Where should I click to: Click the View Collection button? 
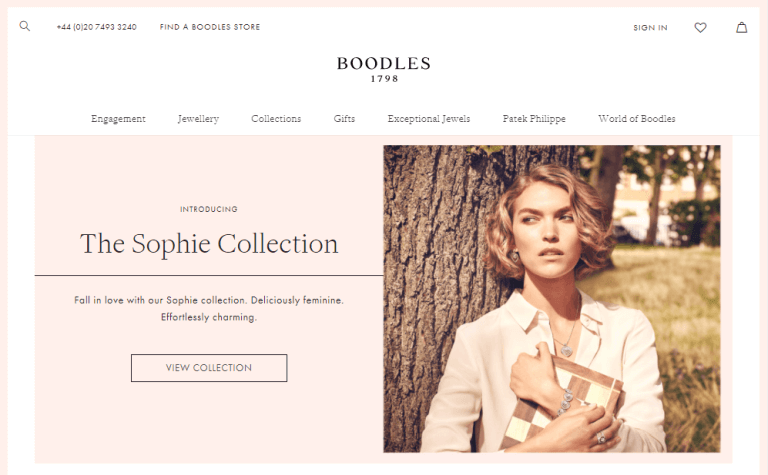209,368
